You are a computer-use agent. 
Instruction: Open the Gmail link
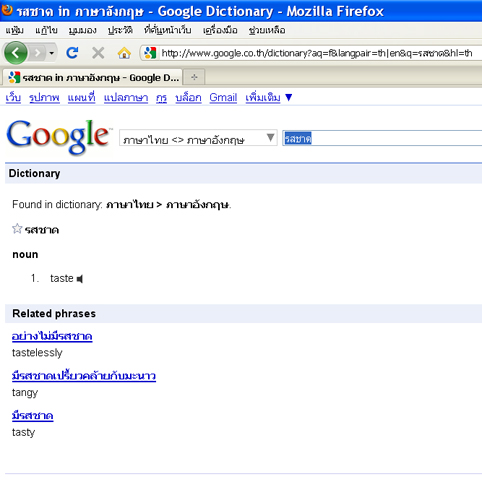click(223, 97)
